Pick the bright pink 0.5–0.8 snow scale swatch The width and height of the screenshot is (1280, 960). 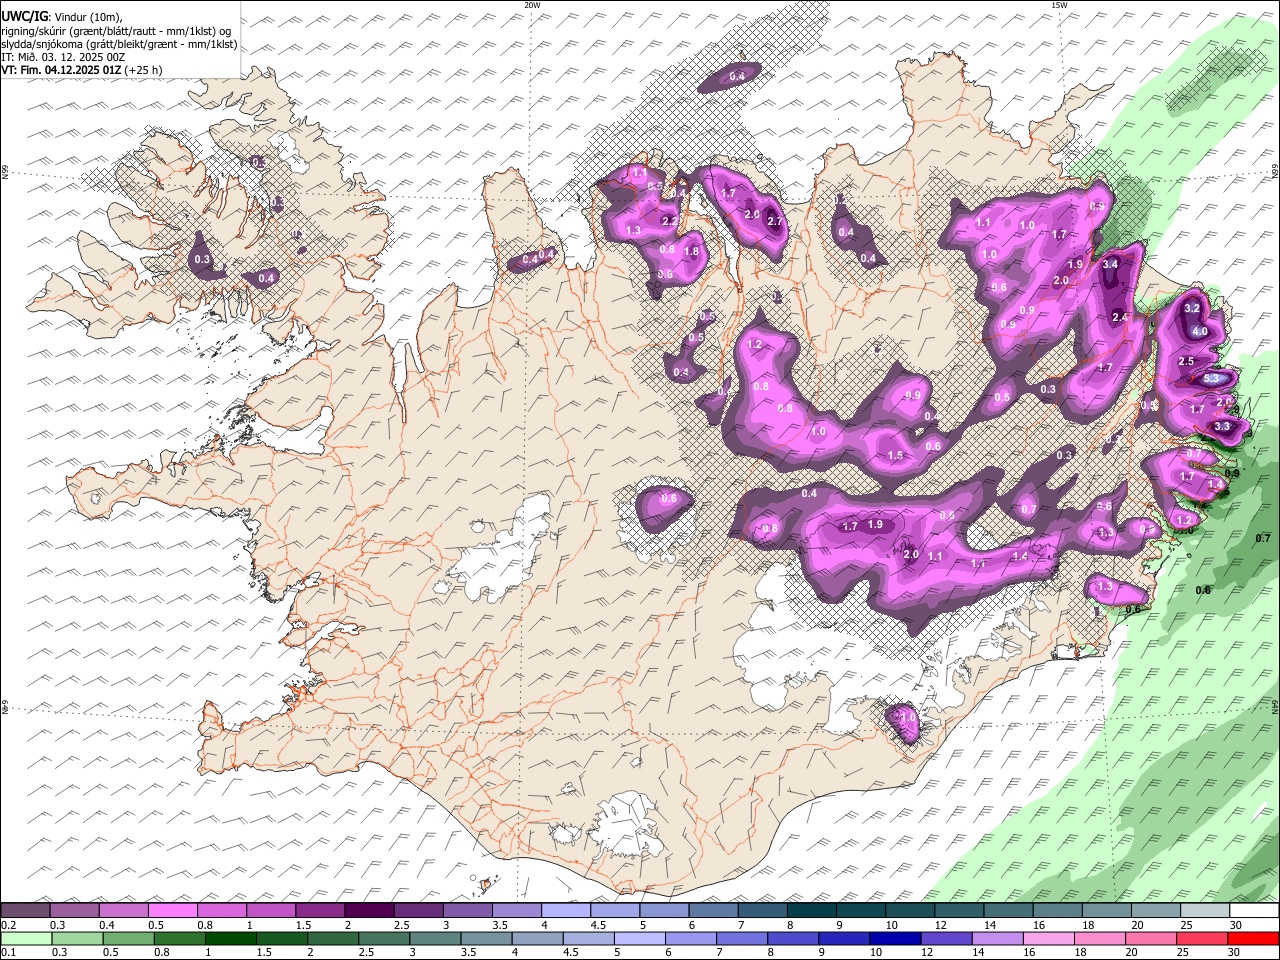172,911
